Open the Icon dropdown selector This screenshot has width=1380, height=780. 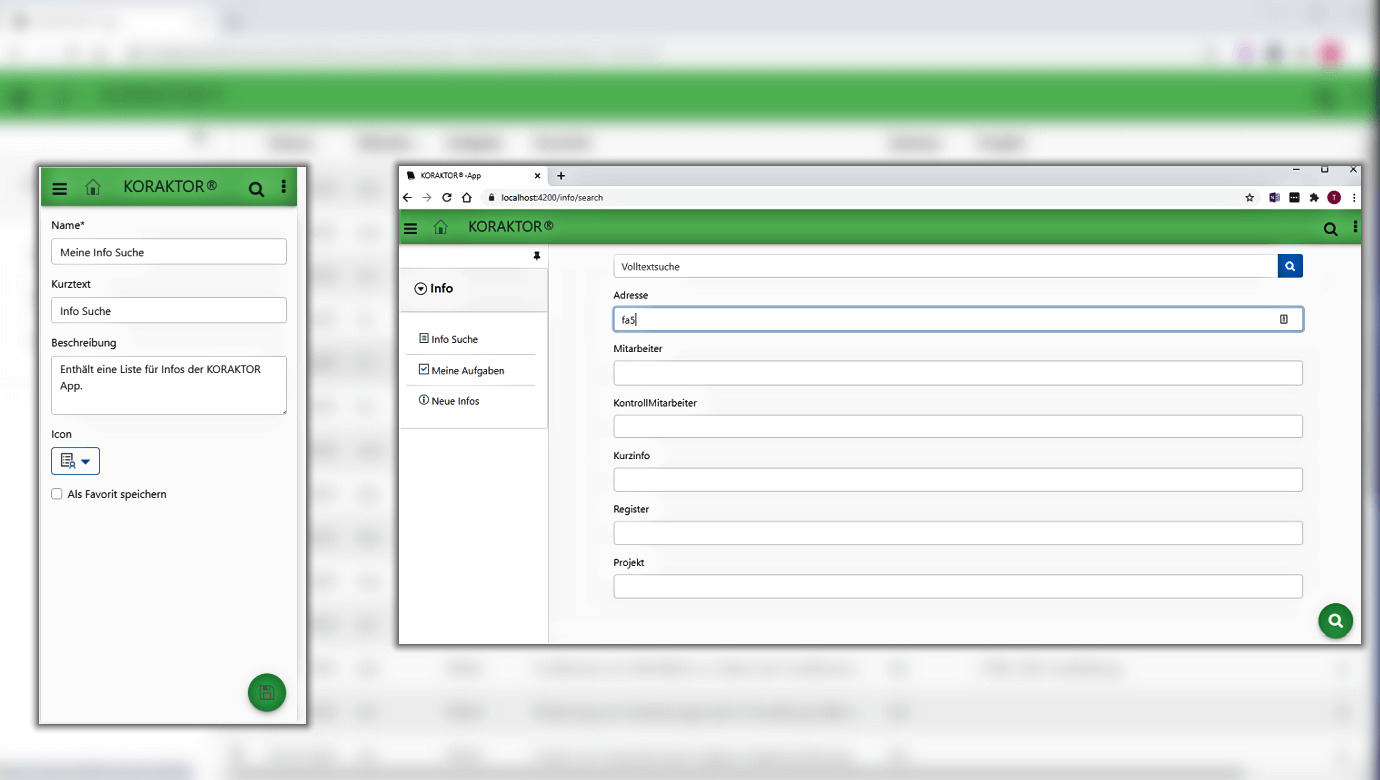75,461
